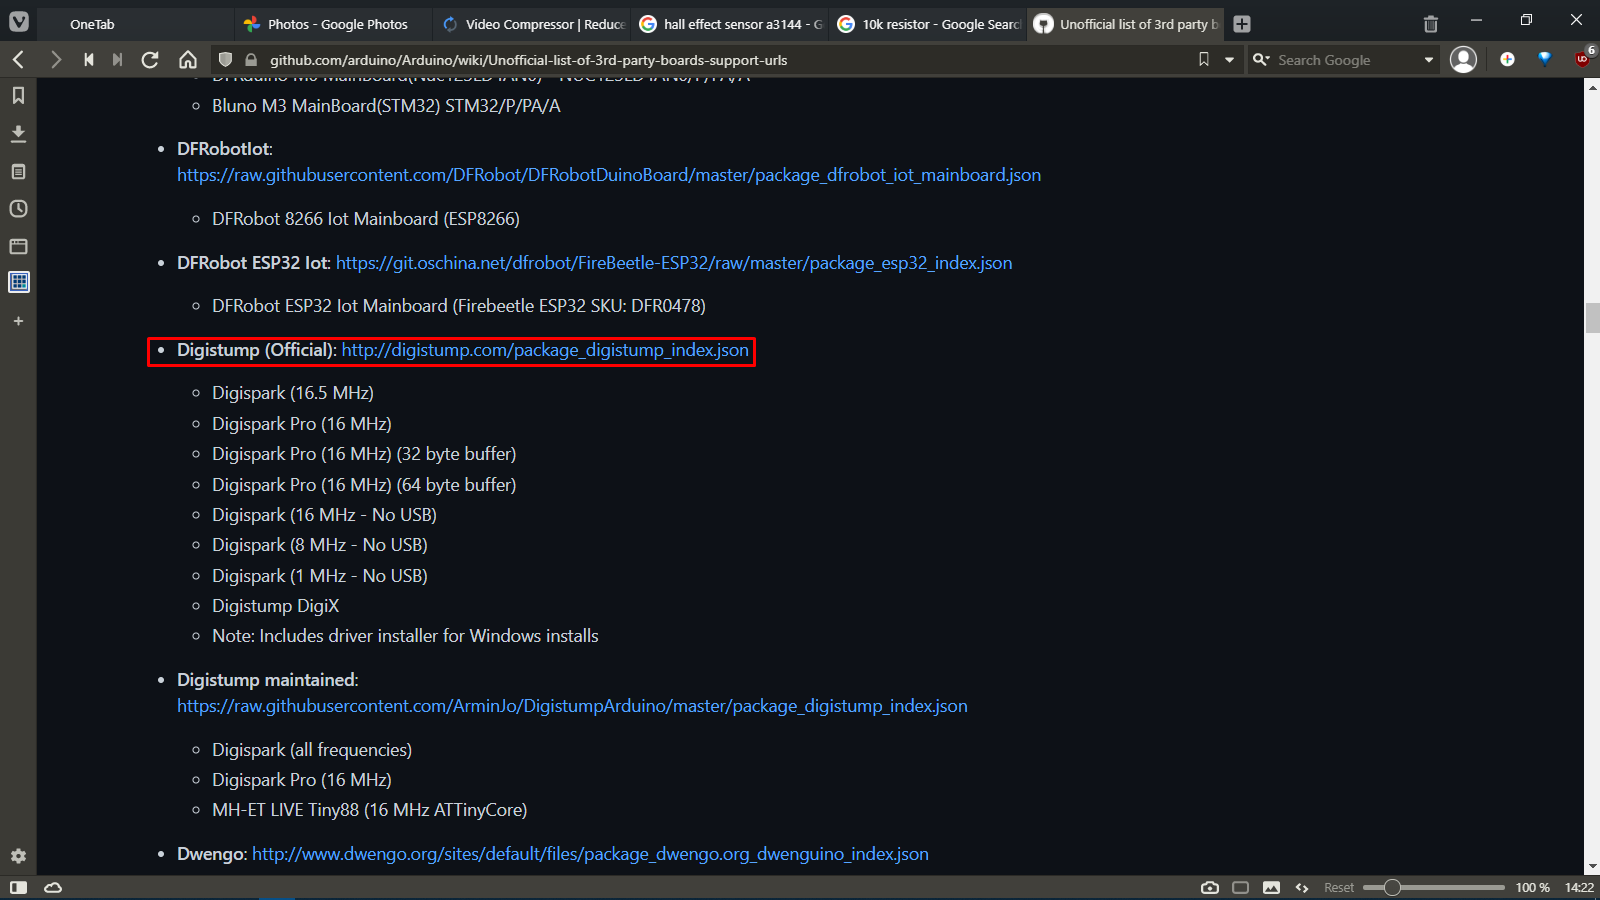Click 'Digispark (16.5 MHz)' list item

coord(293,393)
